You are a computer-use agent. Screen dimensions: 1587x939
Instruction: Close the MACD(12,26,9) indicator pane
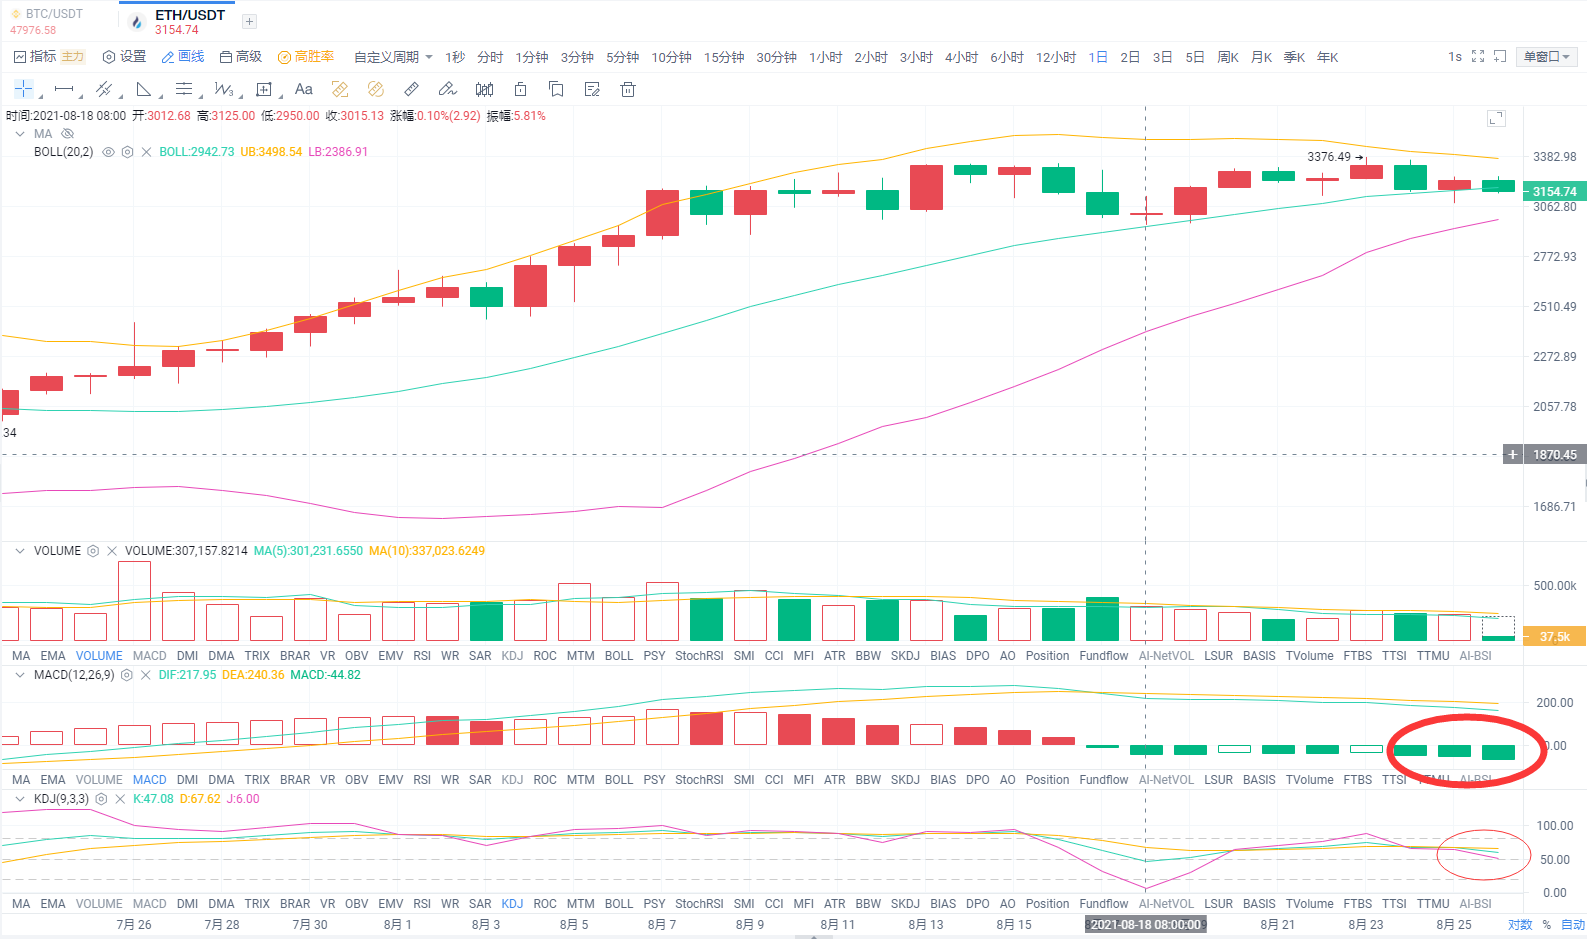(x=146, y=675)
